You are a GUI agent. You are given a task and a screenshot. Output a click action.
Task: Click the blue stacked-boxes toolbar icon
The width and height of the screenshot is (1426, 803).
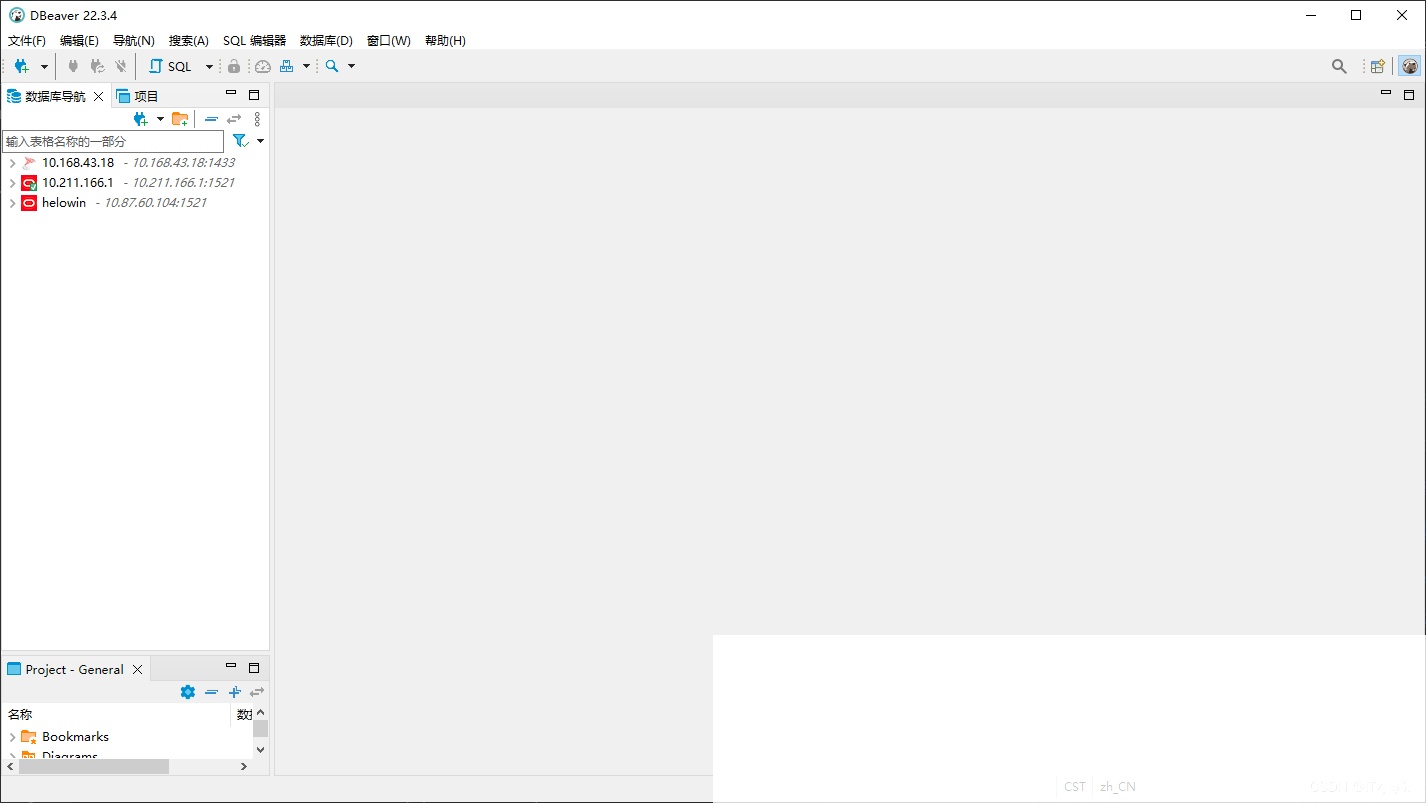(x=287, y=66)
